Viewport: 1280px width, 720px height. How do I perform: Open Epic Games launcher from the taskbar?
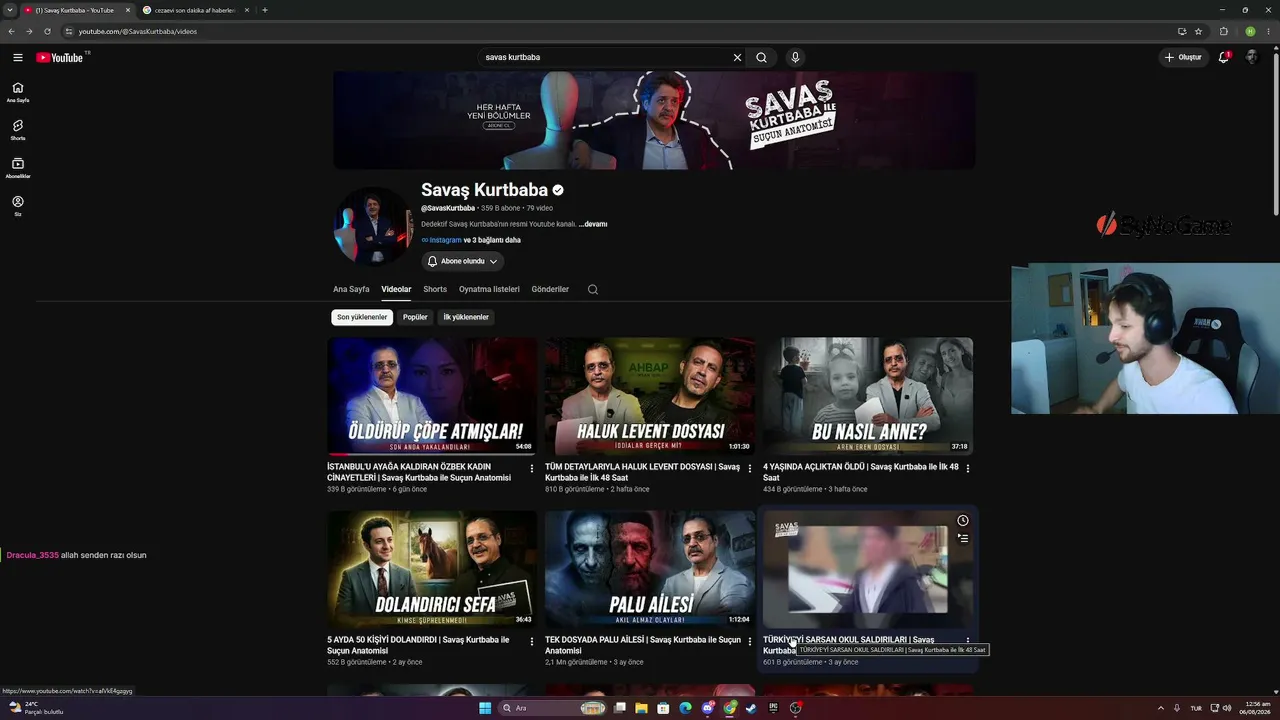(x=773, y=708)
